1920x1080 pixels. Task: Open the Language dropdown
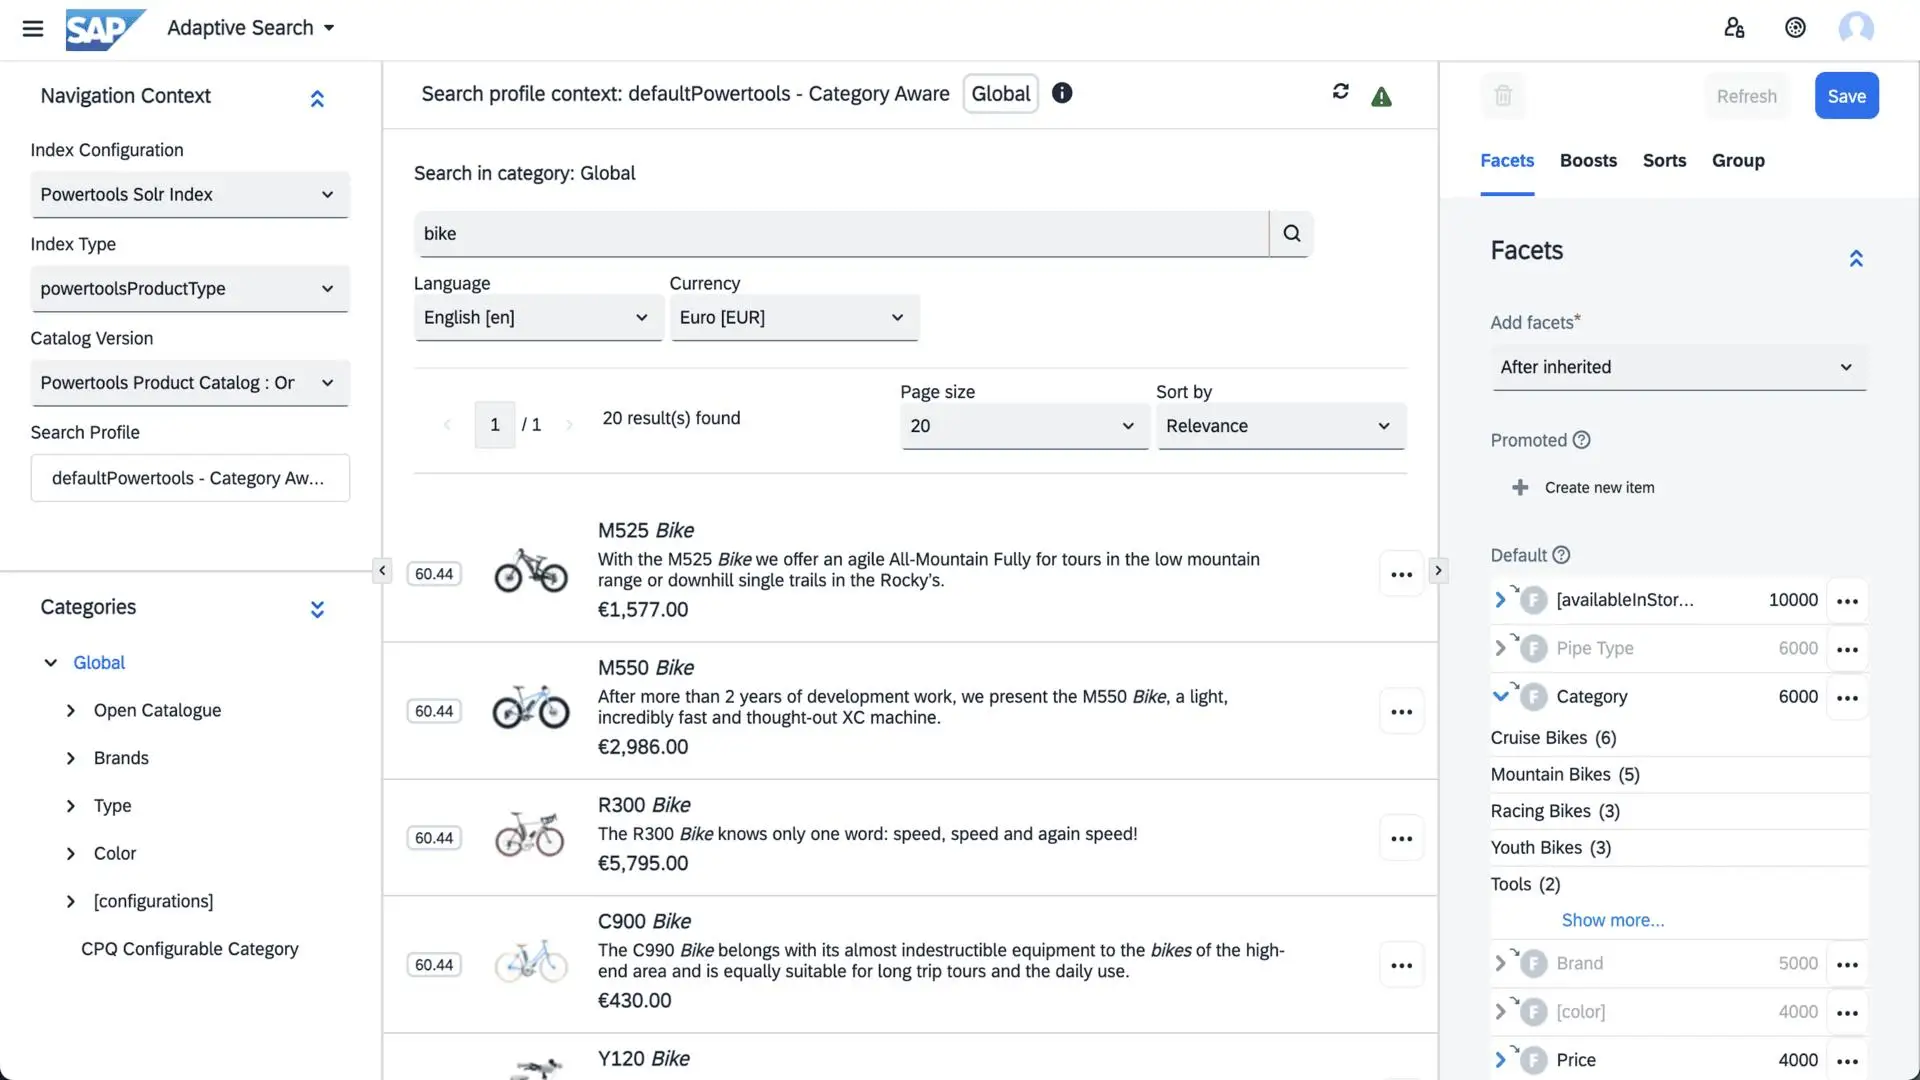point(538,317)
